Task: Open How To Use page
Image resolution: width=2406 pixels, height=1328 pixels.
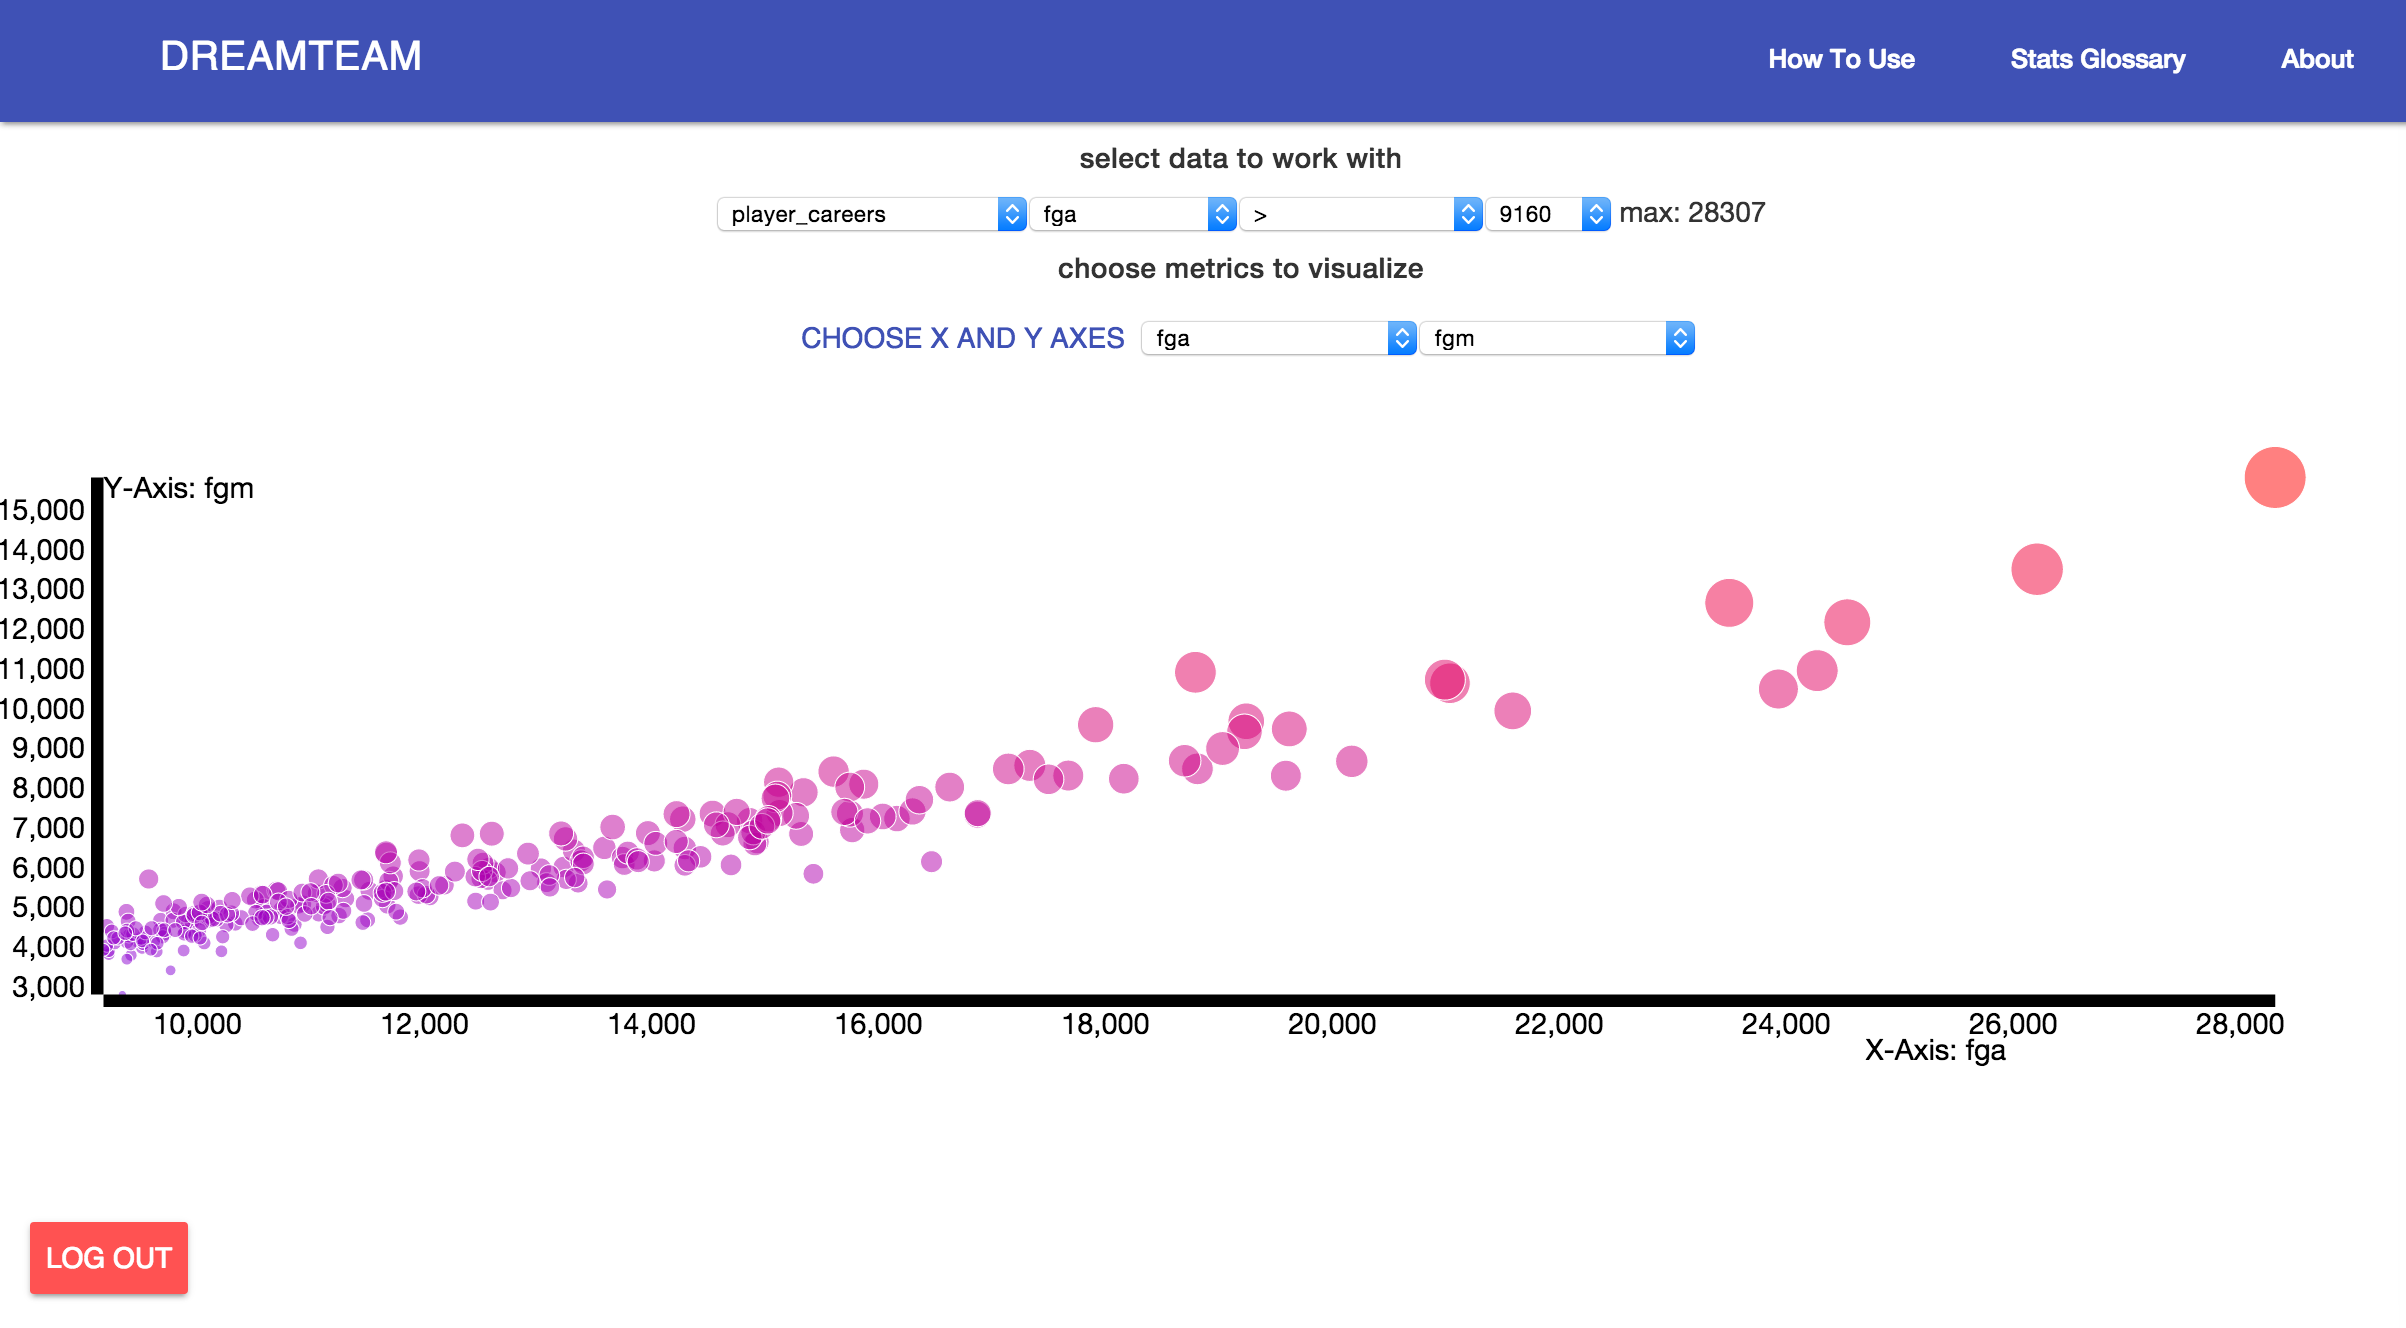Action: pyautogui.click(x=1841, y=59)
